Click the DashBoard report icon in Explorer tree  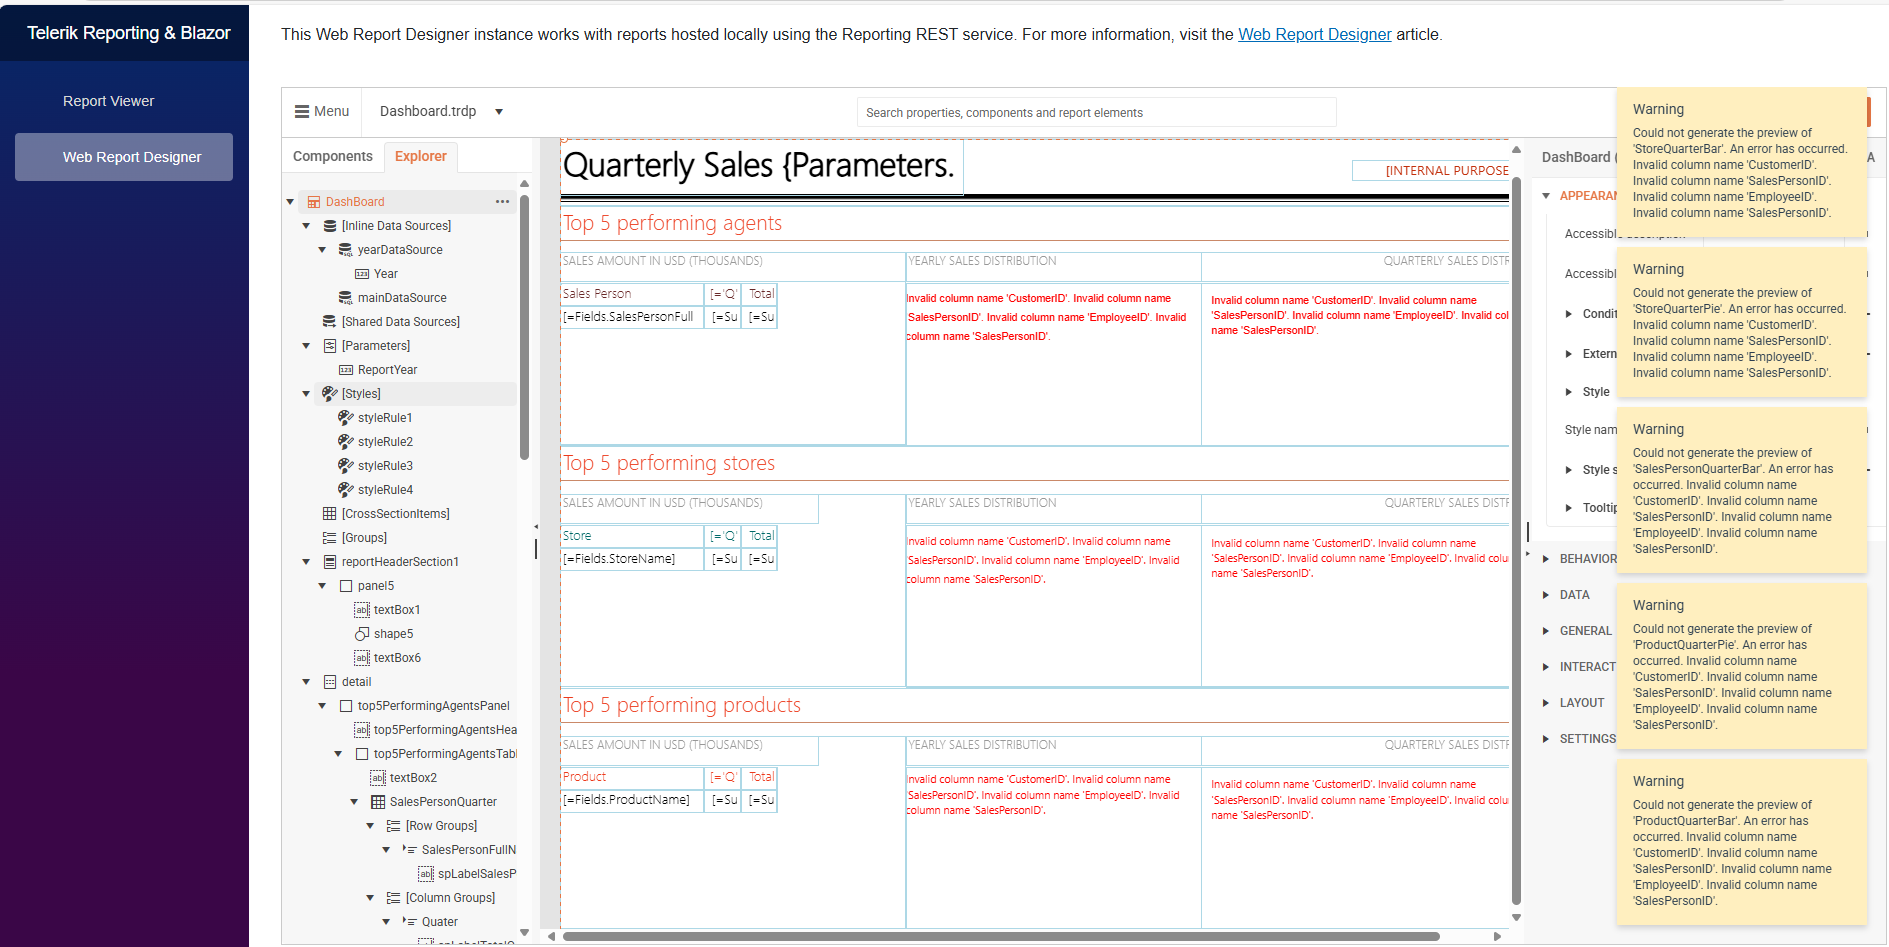[x=314, y=202]
